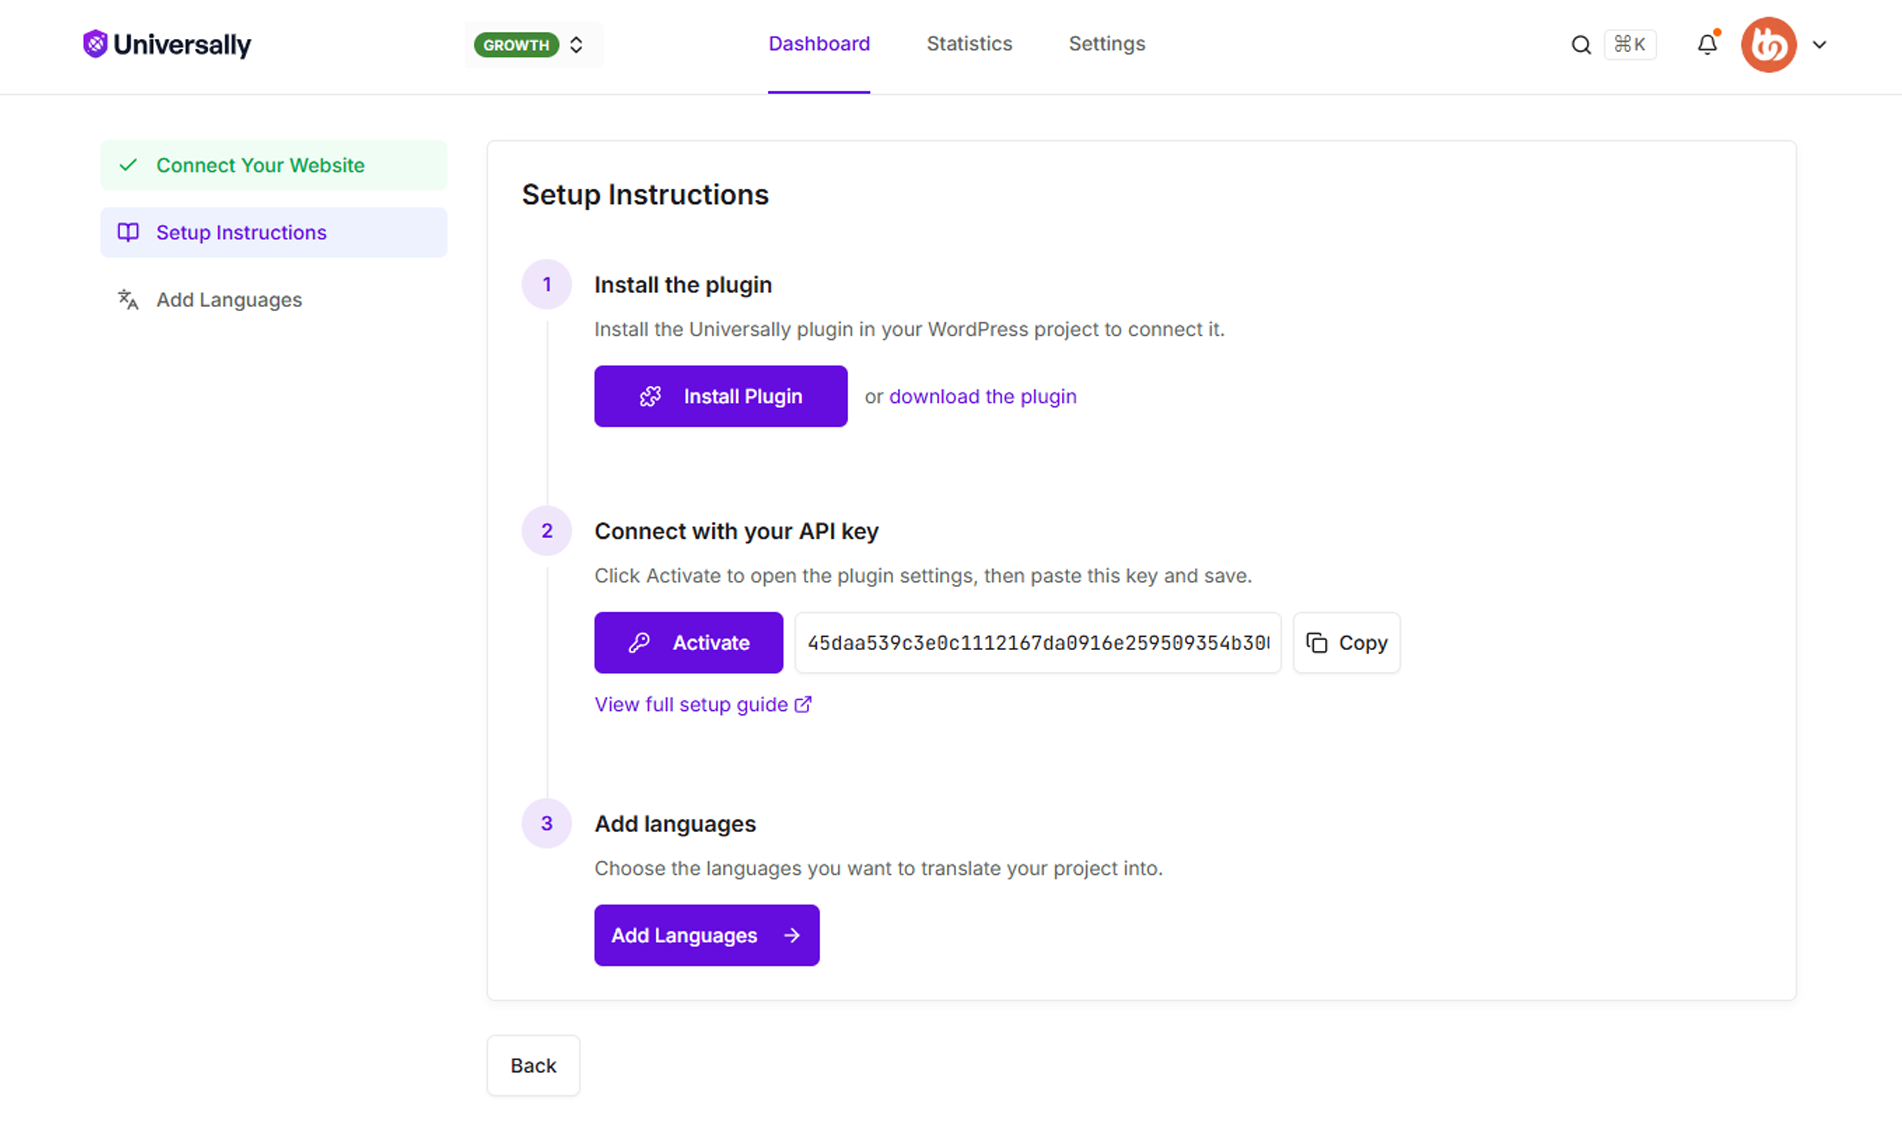Follow the download the plugin link
Viewport: 1902px width, 1146px height.
[983, 397]
